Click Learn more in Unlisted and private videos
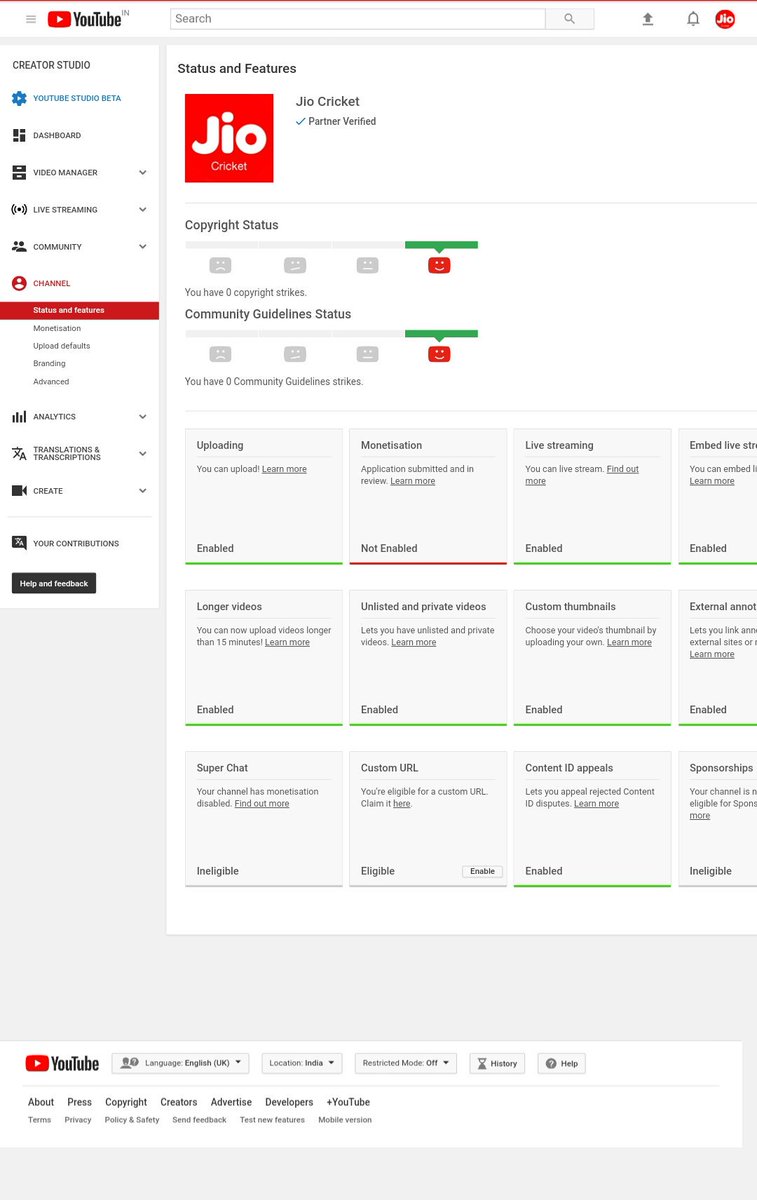Screen dimensions: 757x1200 (x=414, y=642)
